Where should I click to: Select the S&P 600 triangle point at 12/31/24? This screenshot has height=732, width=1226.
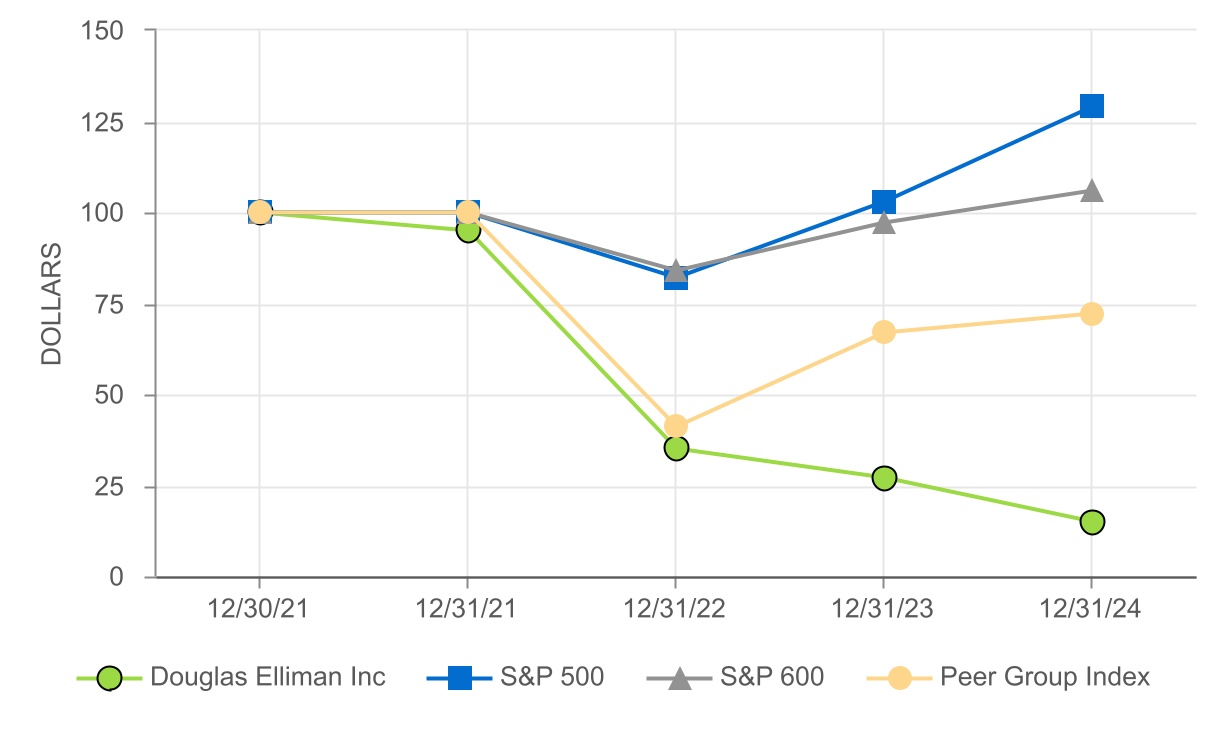1092,190
